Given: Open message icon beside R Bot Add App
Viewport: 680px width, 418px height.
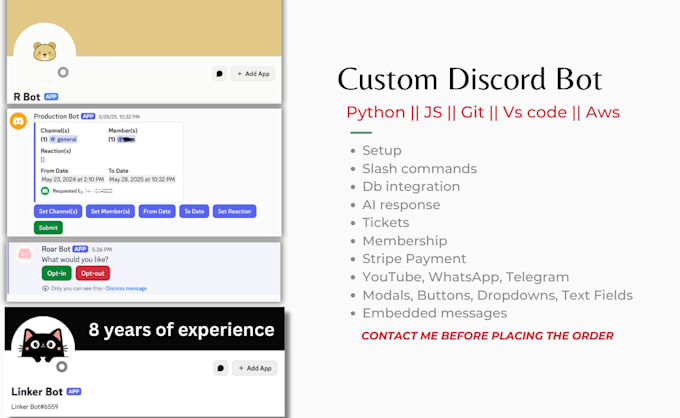Looking at the screenshot, I should pos(219,74).
